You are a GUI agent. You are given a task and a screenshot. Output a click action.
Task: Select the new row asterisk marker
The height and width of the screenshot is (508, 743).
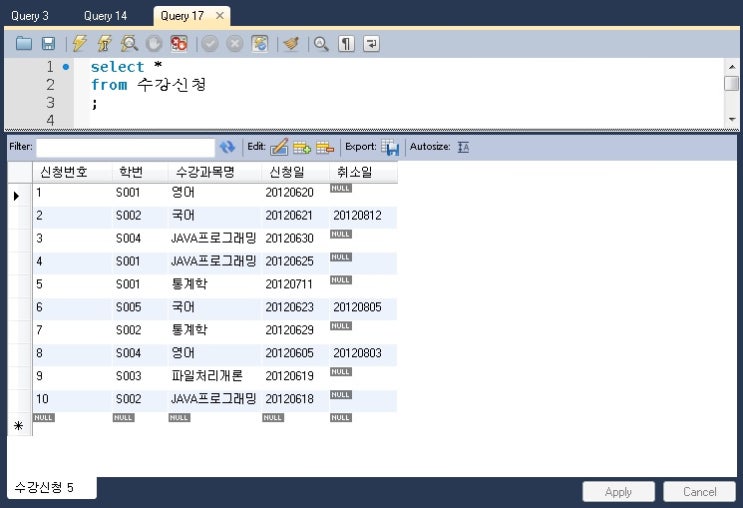19,425
